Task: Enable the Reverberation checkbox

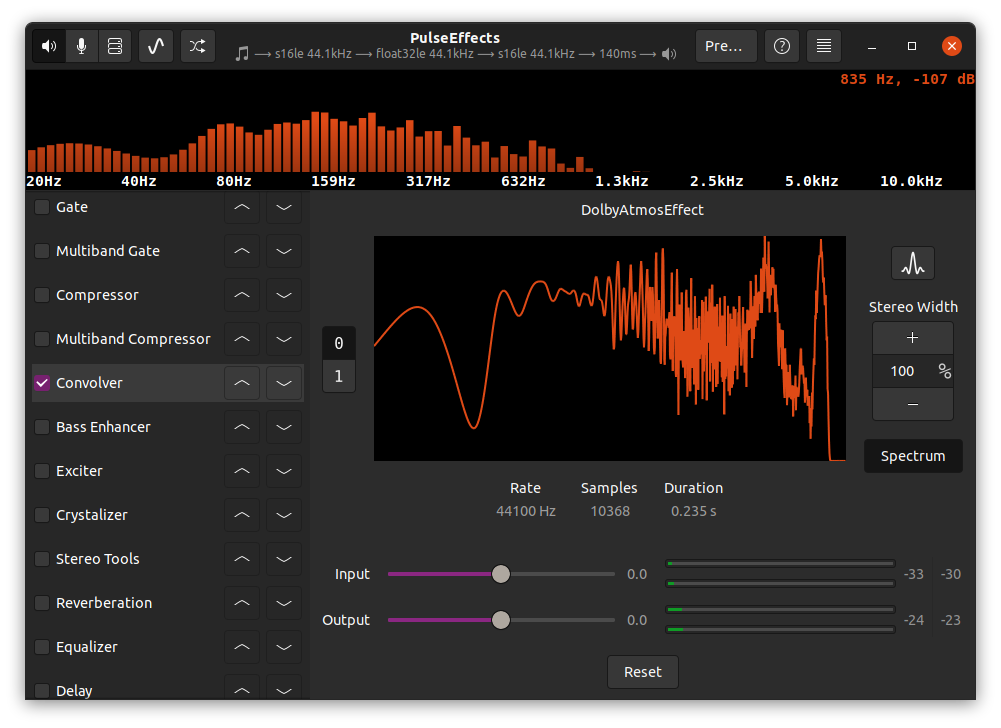Action: tap(42, 603)
